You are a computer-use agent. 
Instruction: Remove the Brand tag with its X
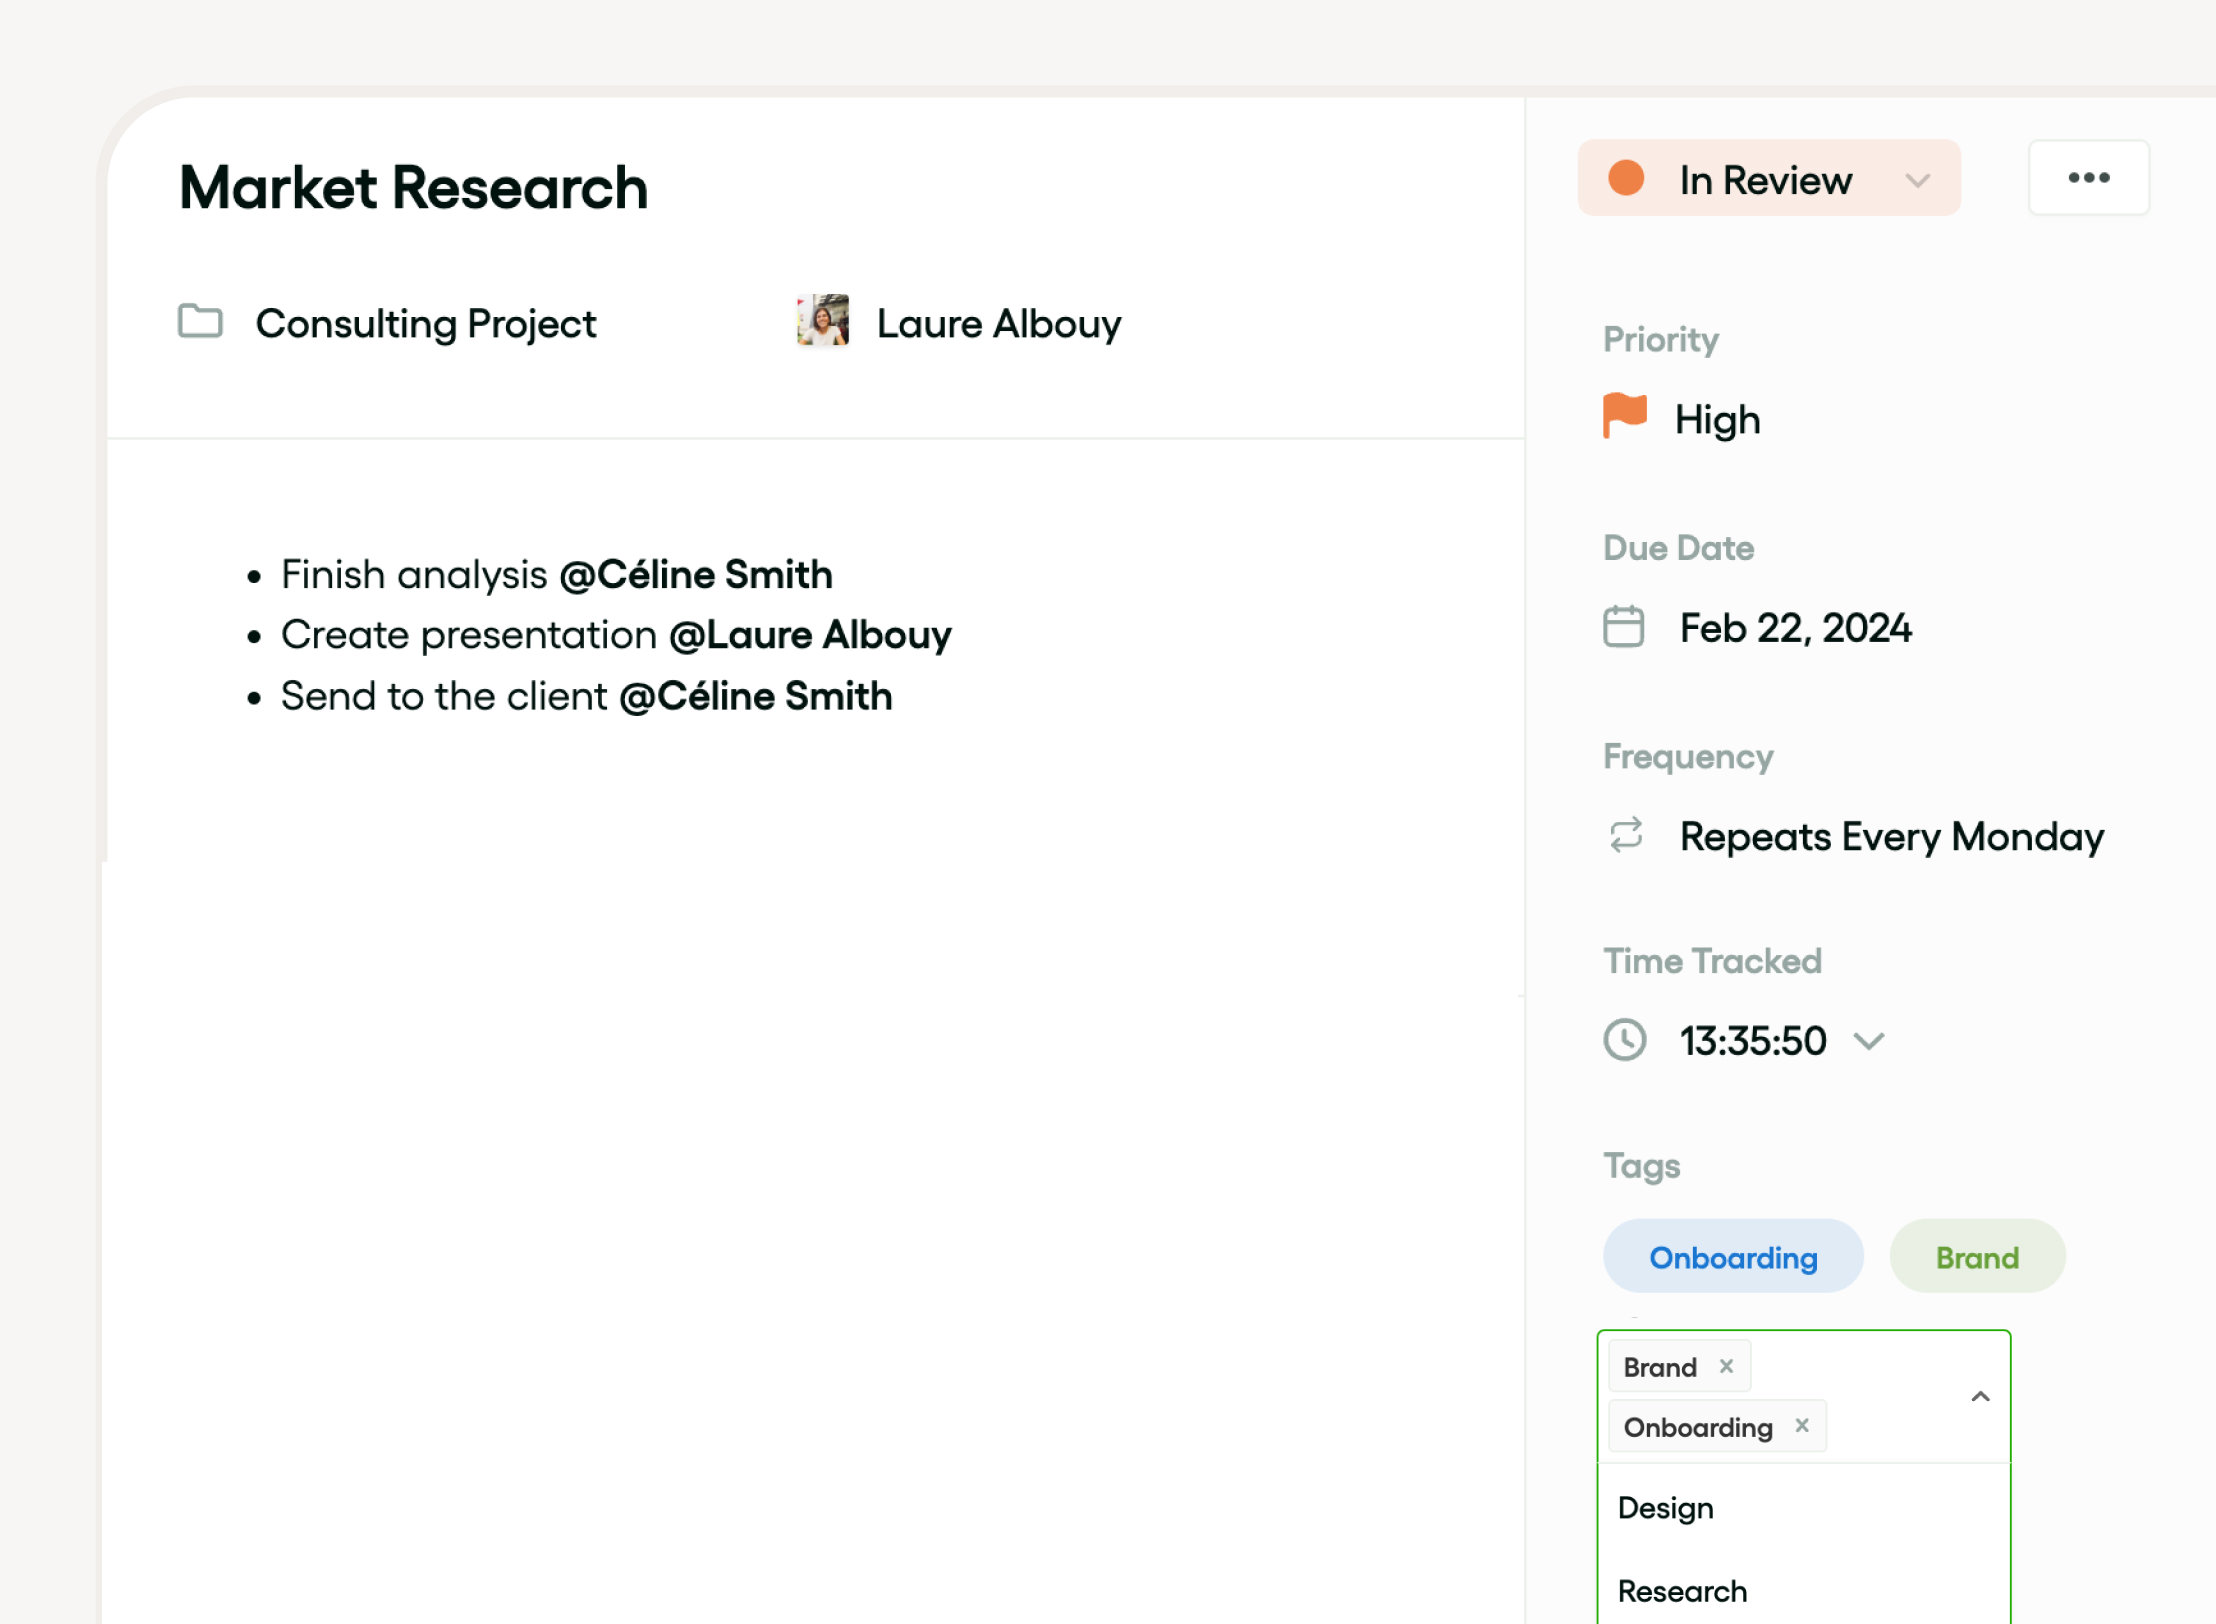[x=1726, y=1366]
